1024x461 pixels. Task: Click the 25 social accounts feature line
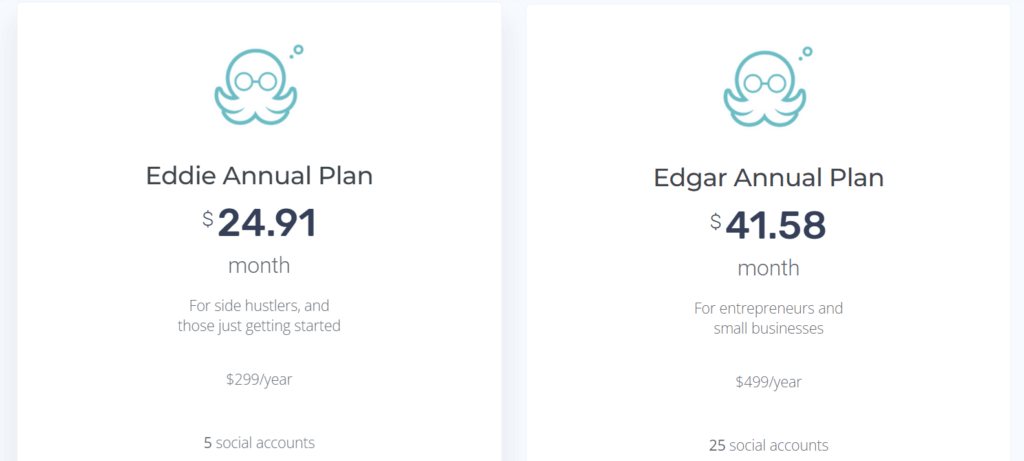[769, 446]
